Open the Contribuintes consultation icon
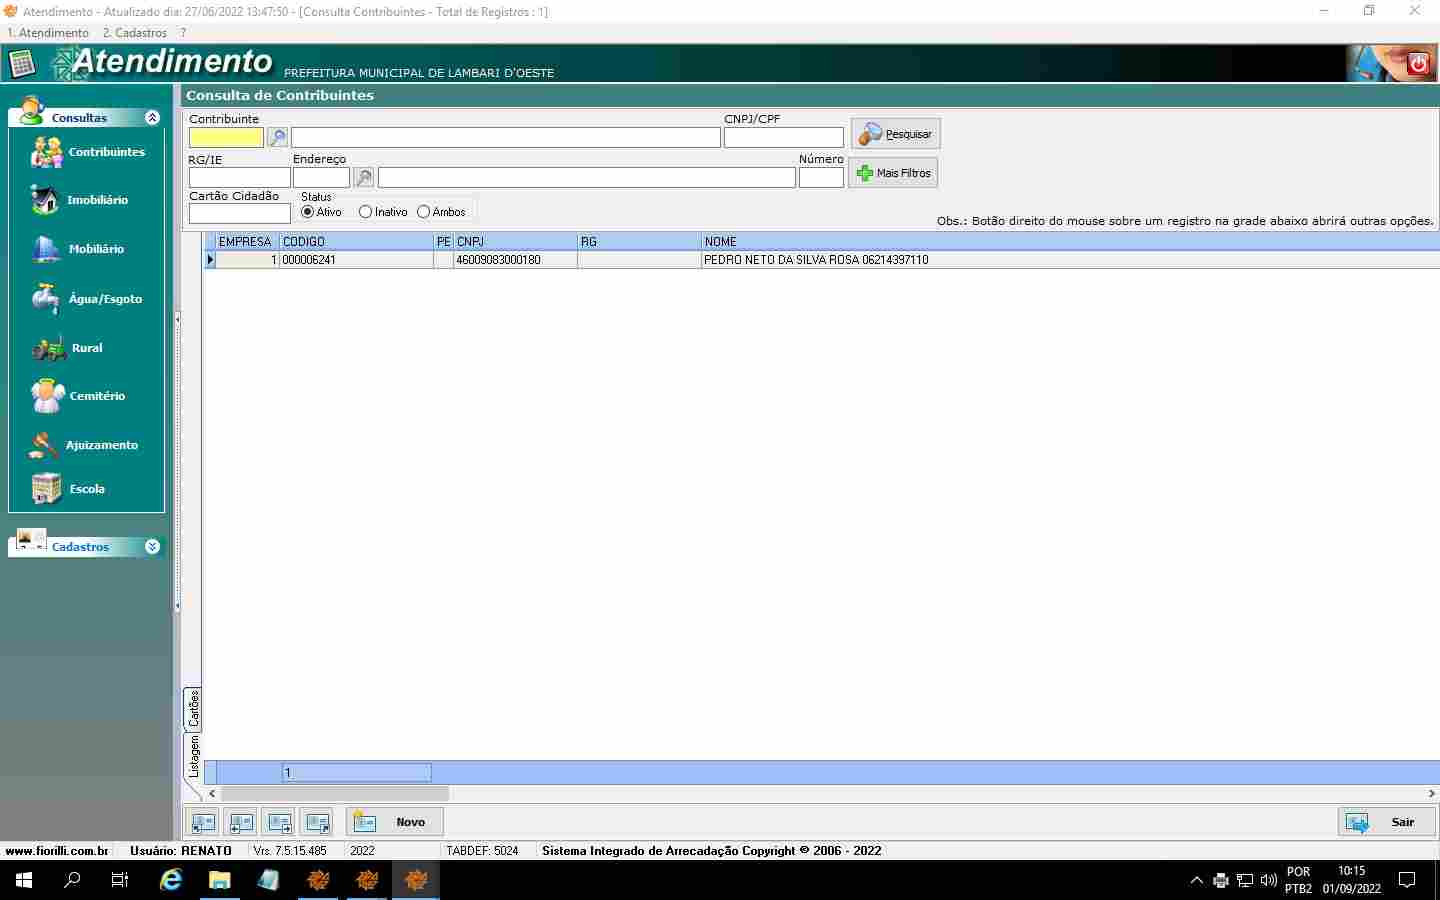The height and width of the screenshot is (900, 1440). pos(46,153)
